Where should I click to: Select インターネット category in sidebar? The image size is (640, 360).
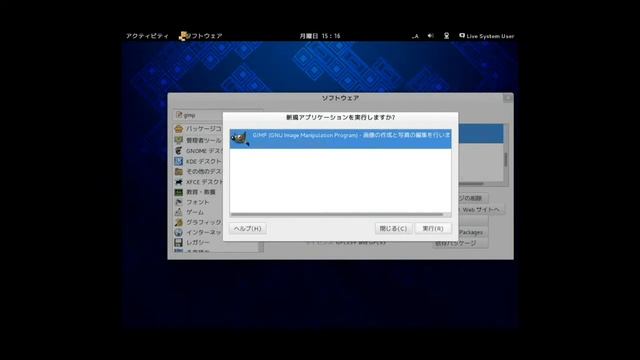tap(198, 232)
